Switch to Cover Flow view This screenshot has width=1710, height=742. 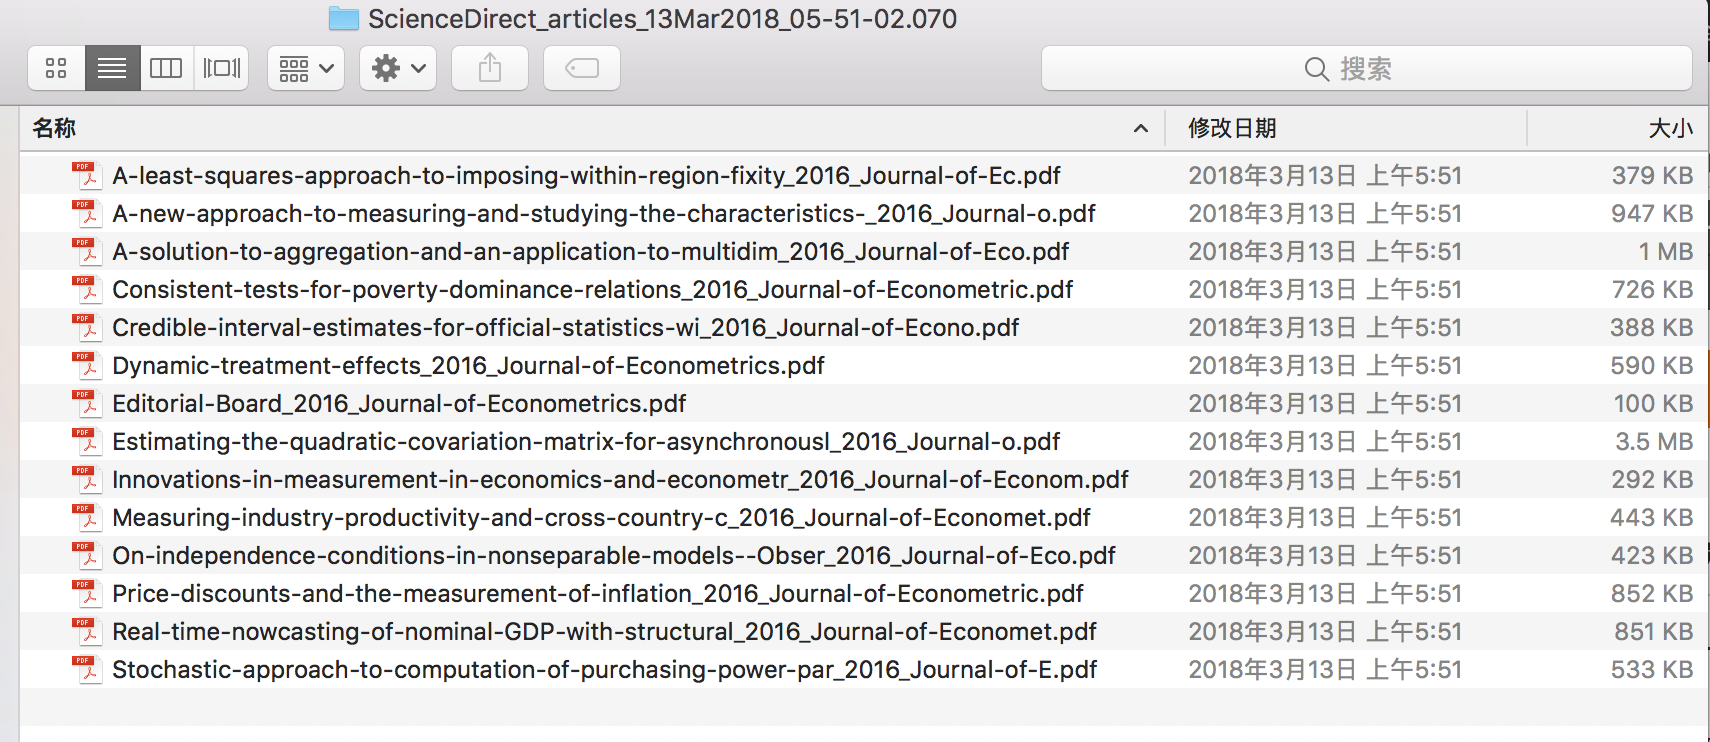pyautogui.click(x=221, y=68)
